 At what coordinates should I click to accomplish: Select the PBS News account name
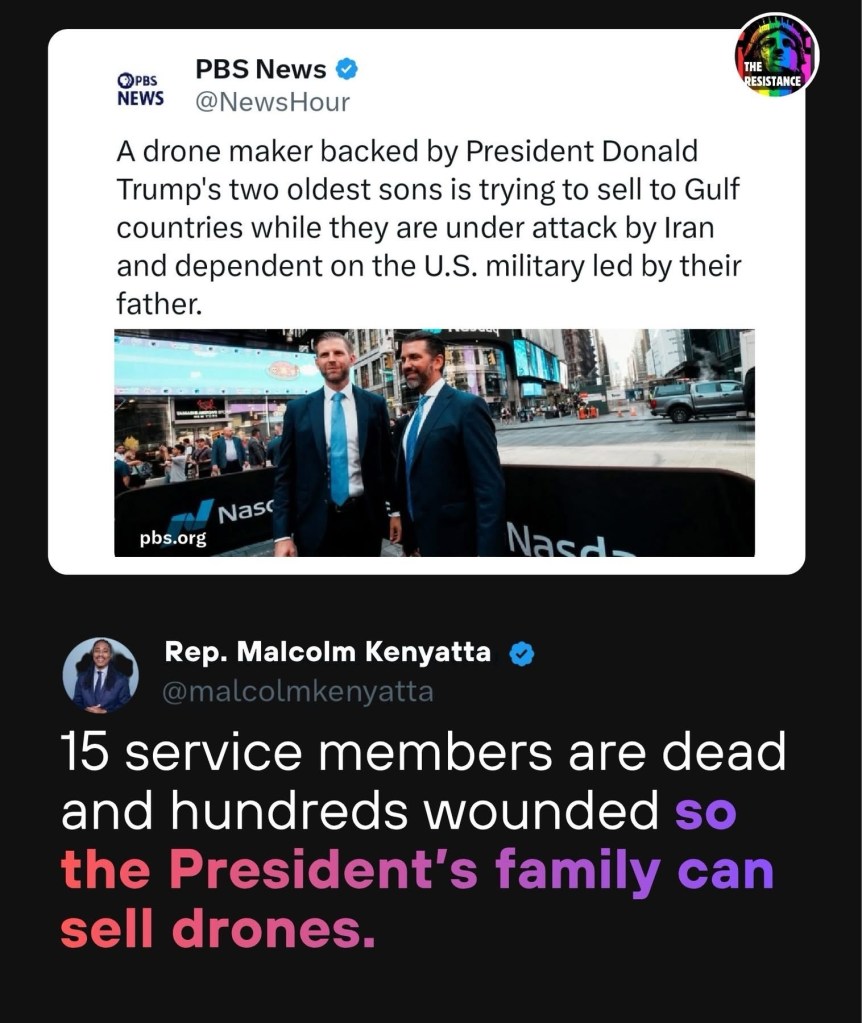click(x=260, y=69)
